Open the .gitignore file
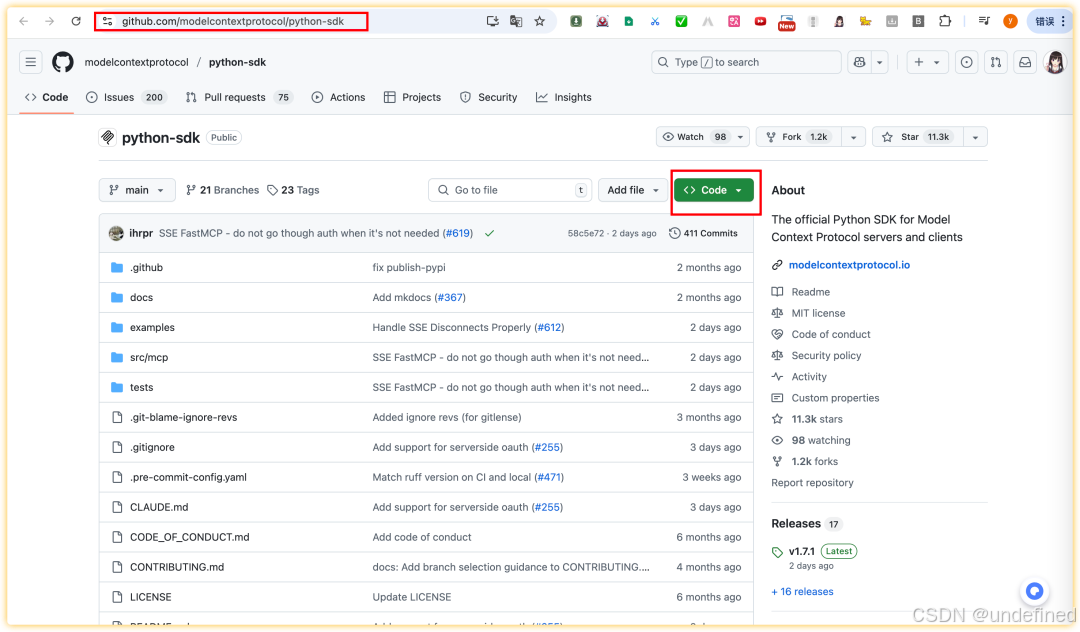Viewport: 1080px width, 632px height. (152, 447)
